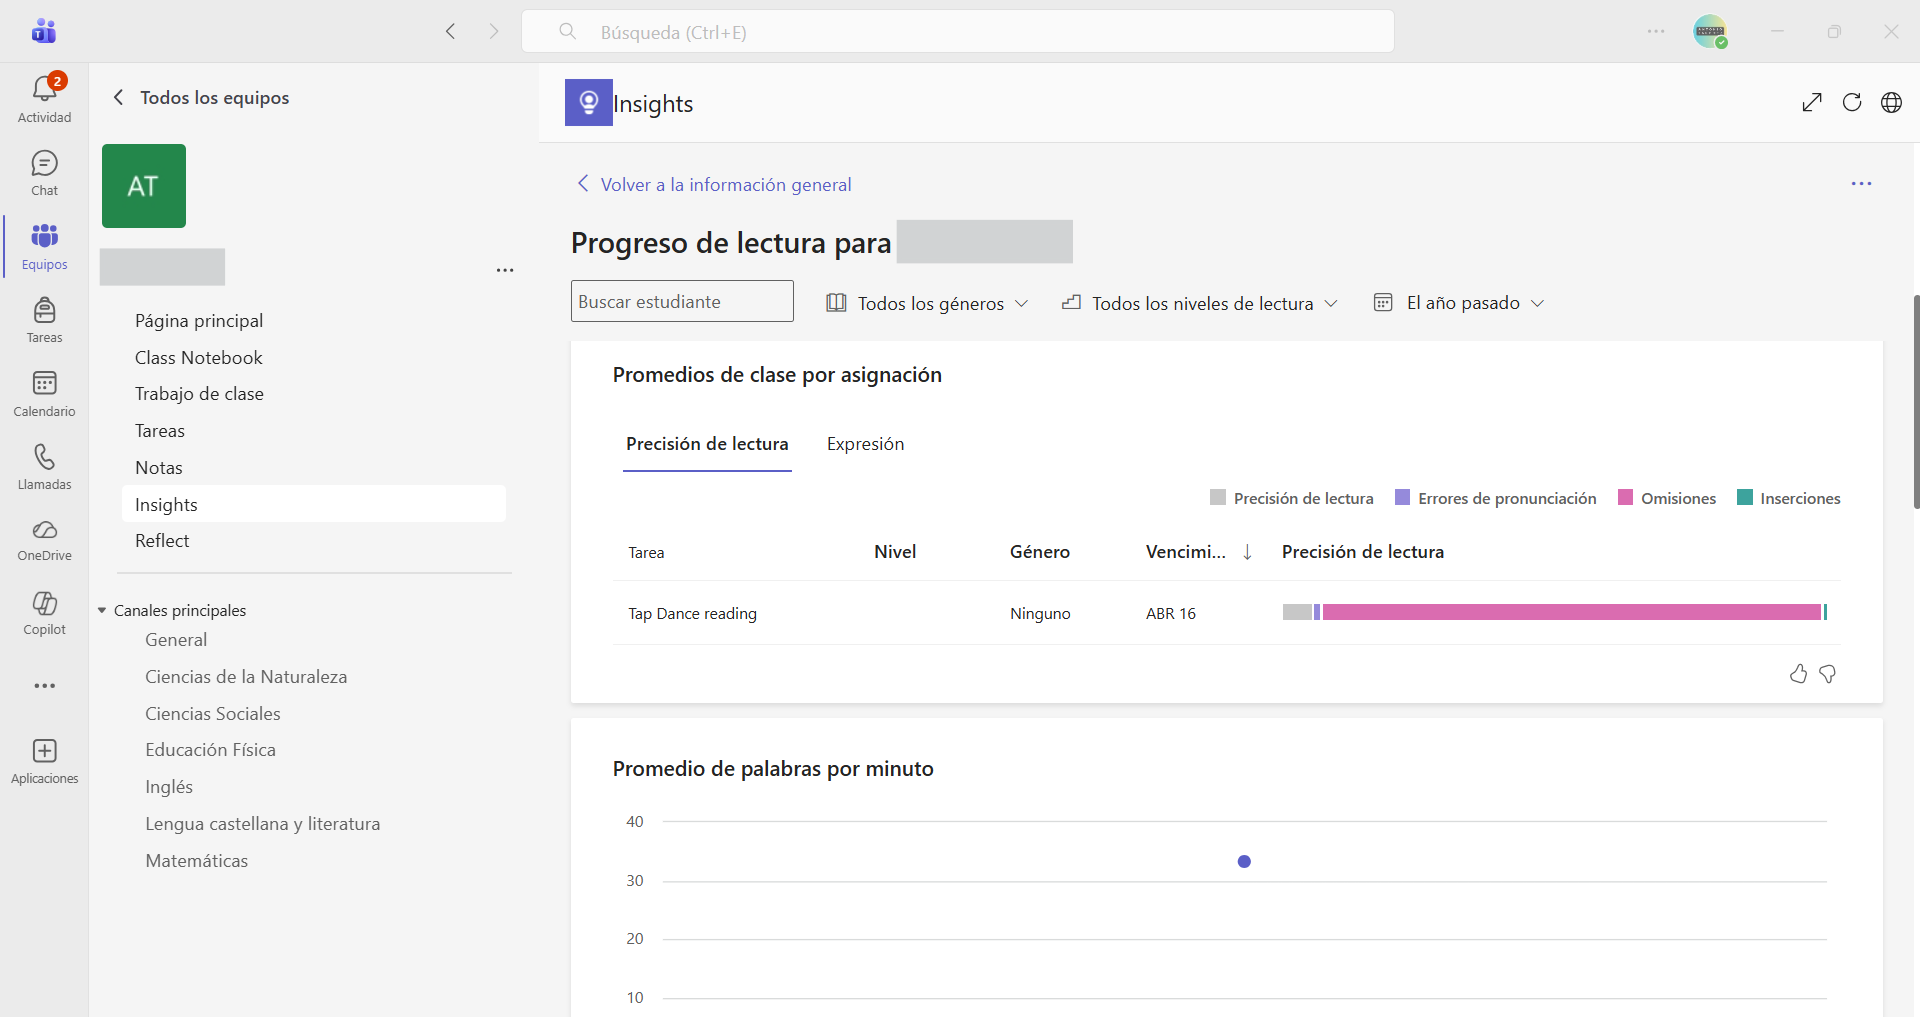This screenshot has height=1017, width=1920.
Task: Click the AT team avatar
Action: click(x=144, y=186)
